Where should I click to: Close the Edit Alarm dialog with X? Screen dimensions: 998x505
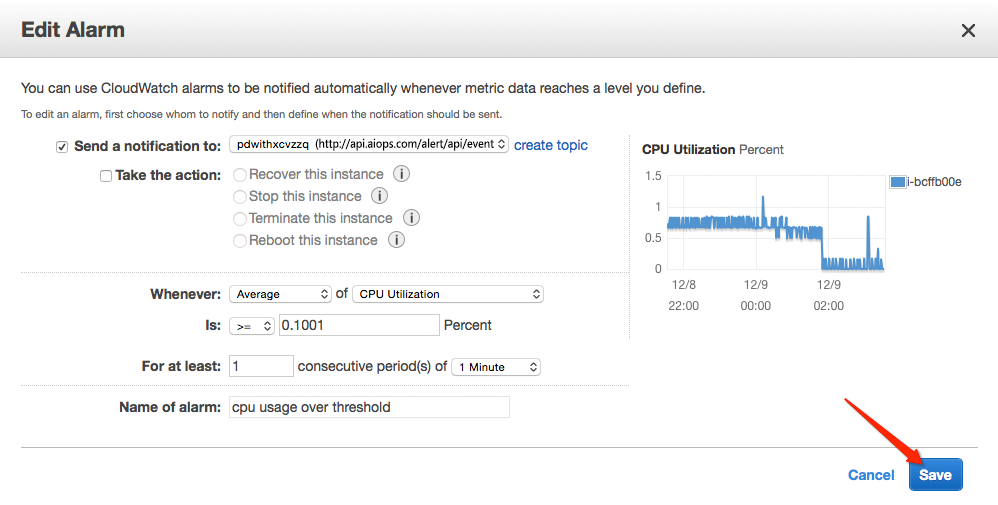click(968, 31)
